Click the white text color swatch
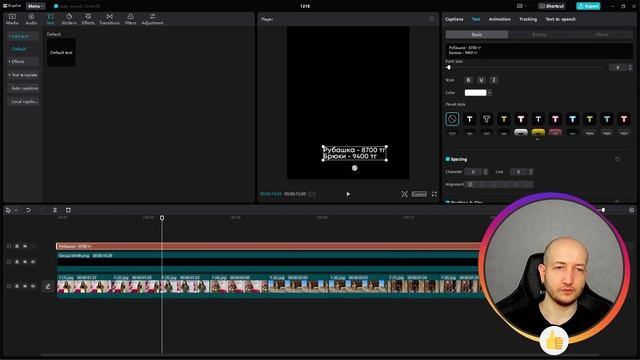The image size is (640, 360). (x=476, y=93)
